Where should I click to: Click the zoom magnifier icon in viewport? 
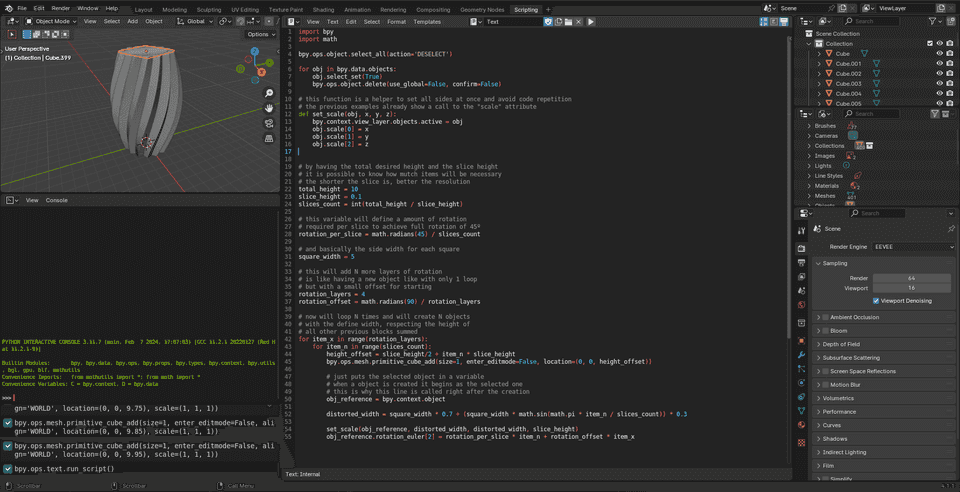269,93
